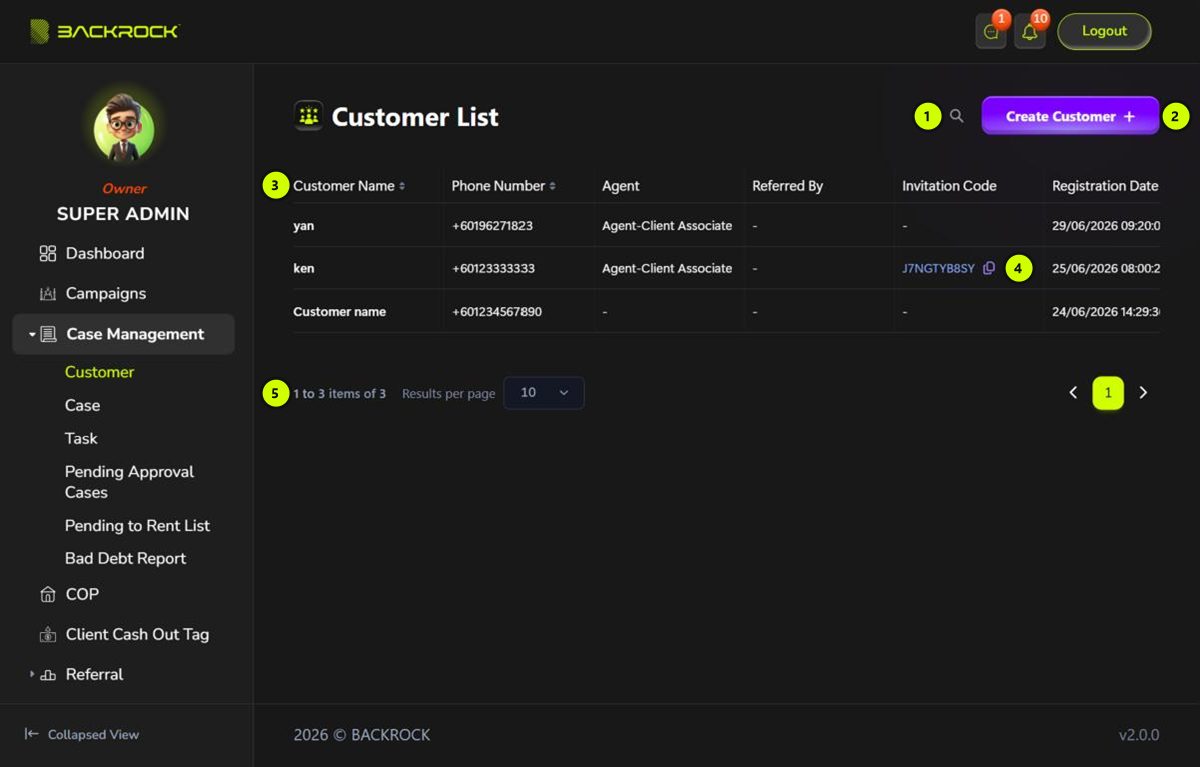Screen dimensions: 1200x767
Task: Open COP menu item
Action: click(x=82, y=594)
